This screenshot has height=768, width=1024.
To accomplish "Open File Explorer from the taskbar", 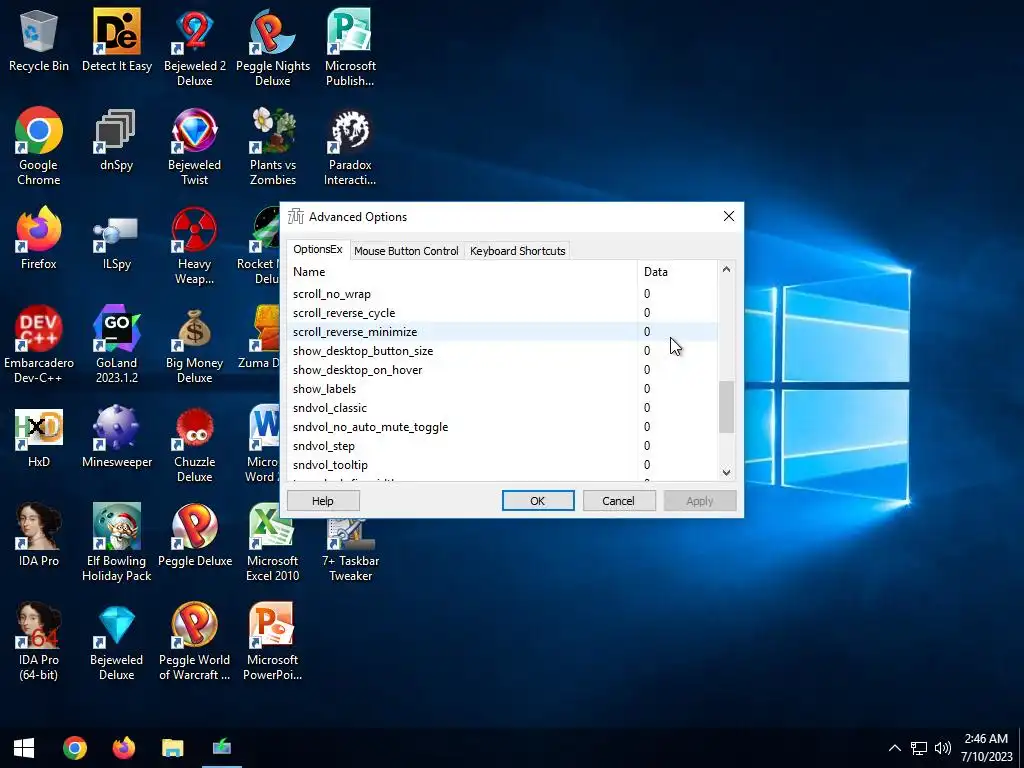I will click(x=172, y=748).
